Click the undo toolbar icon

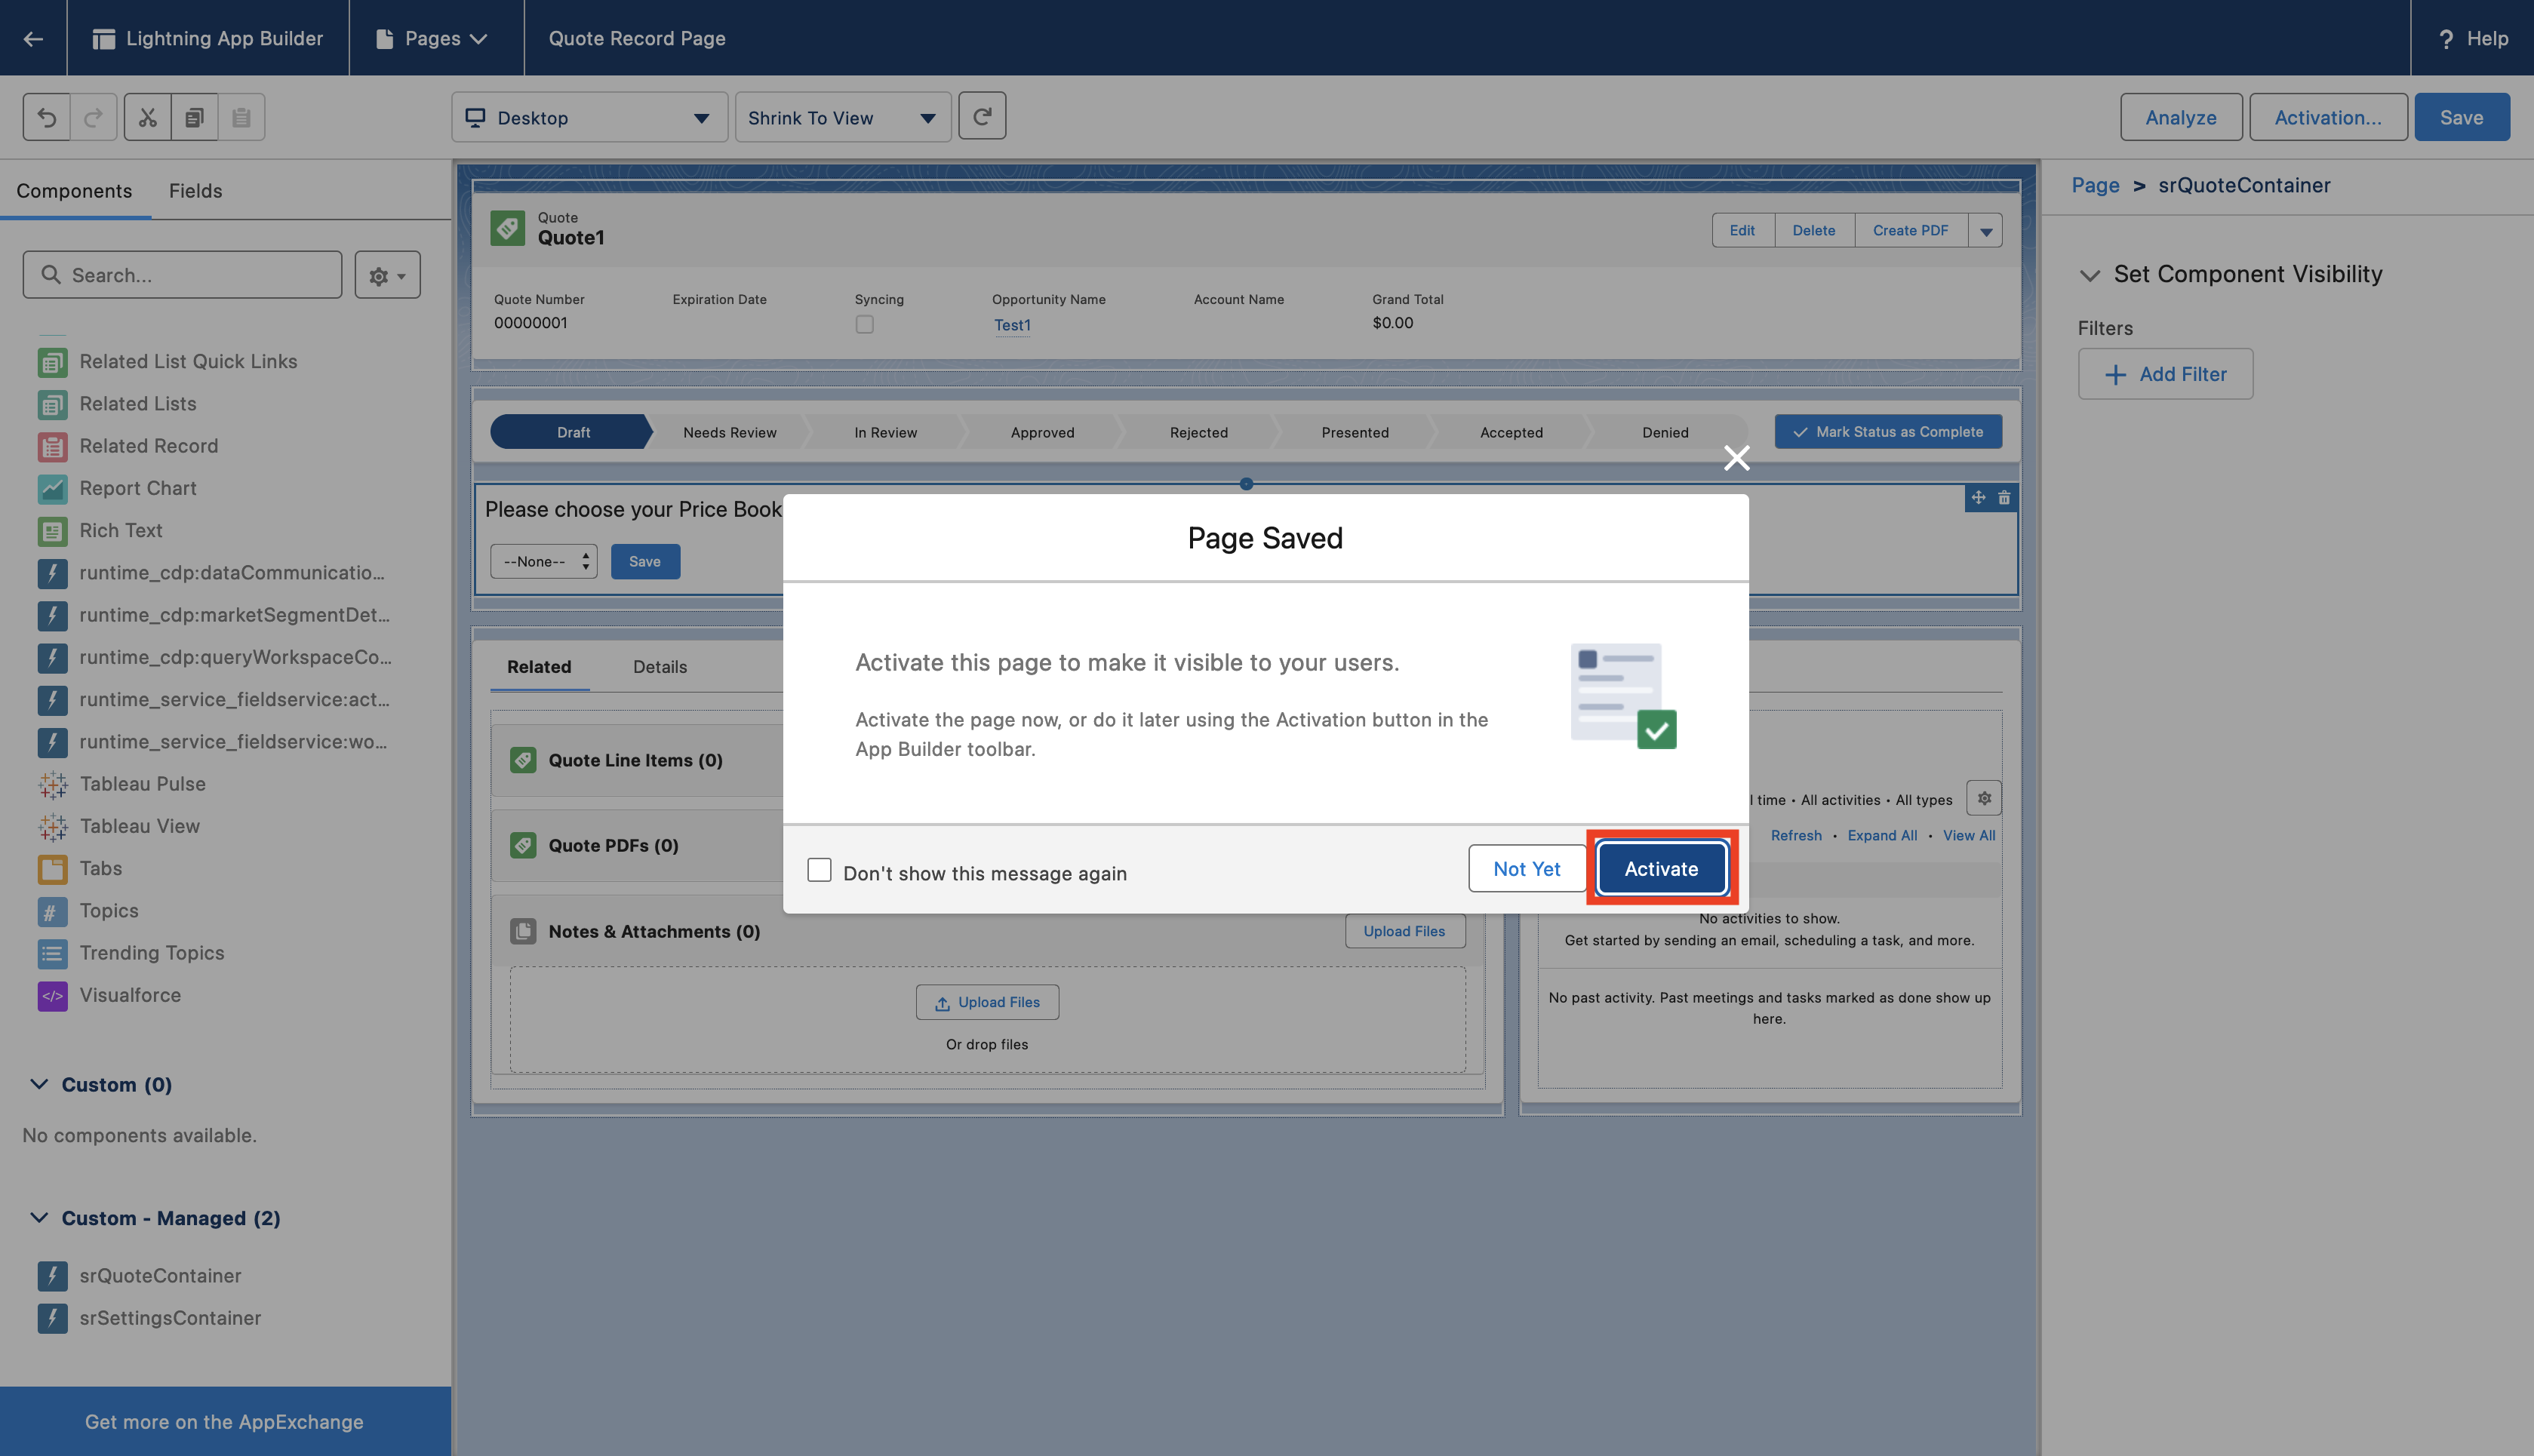tap(47, 117)
